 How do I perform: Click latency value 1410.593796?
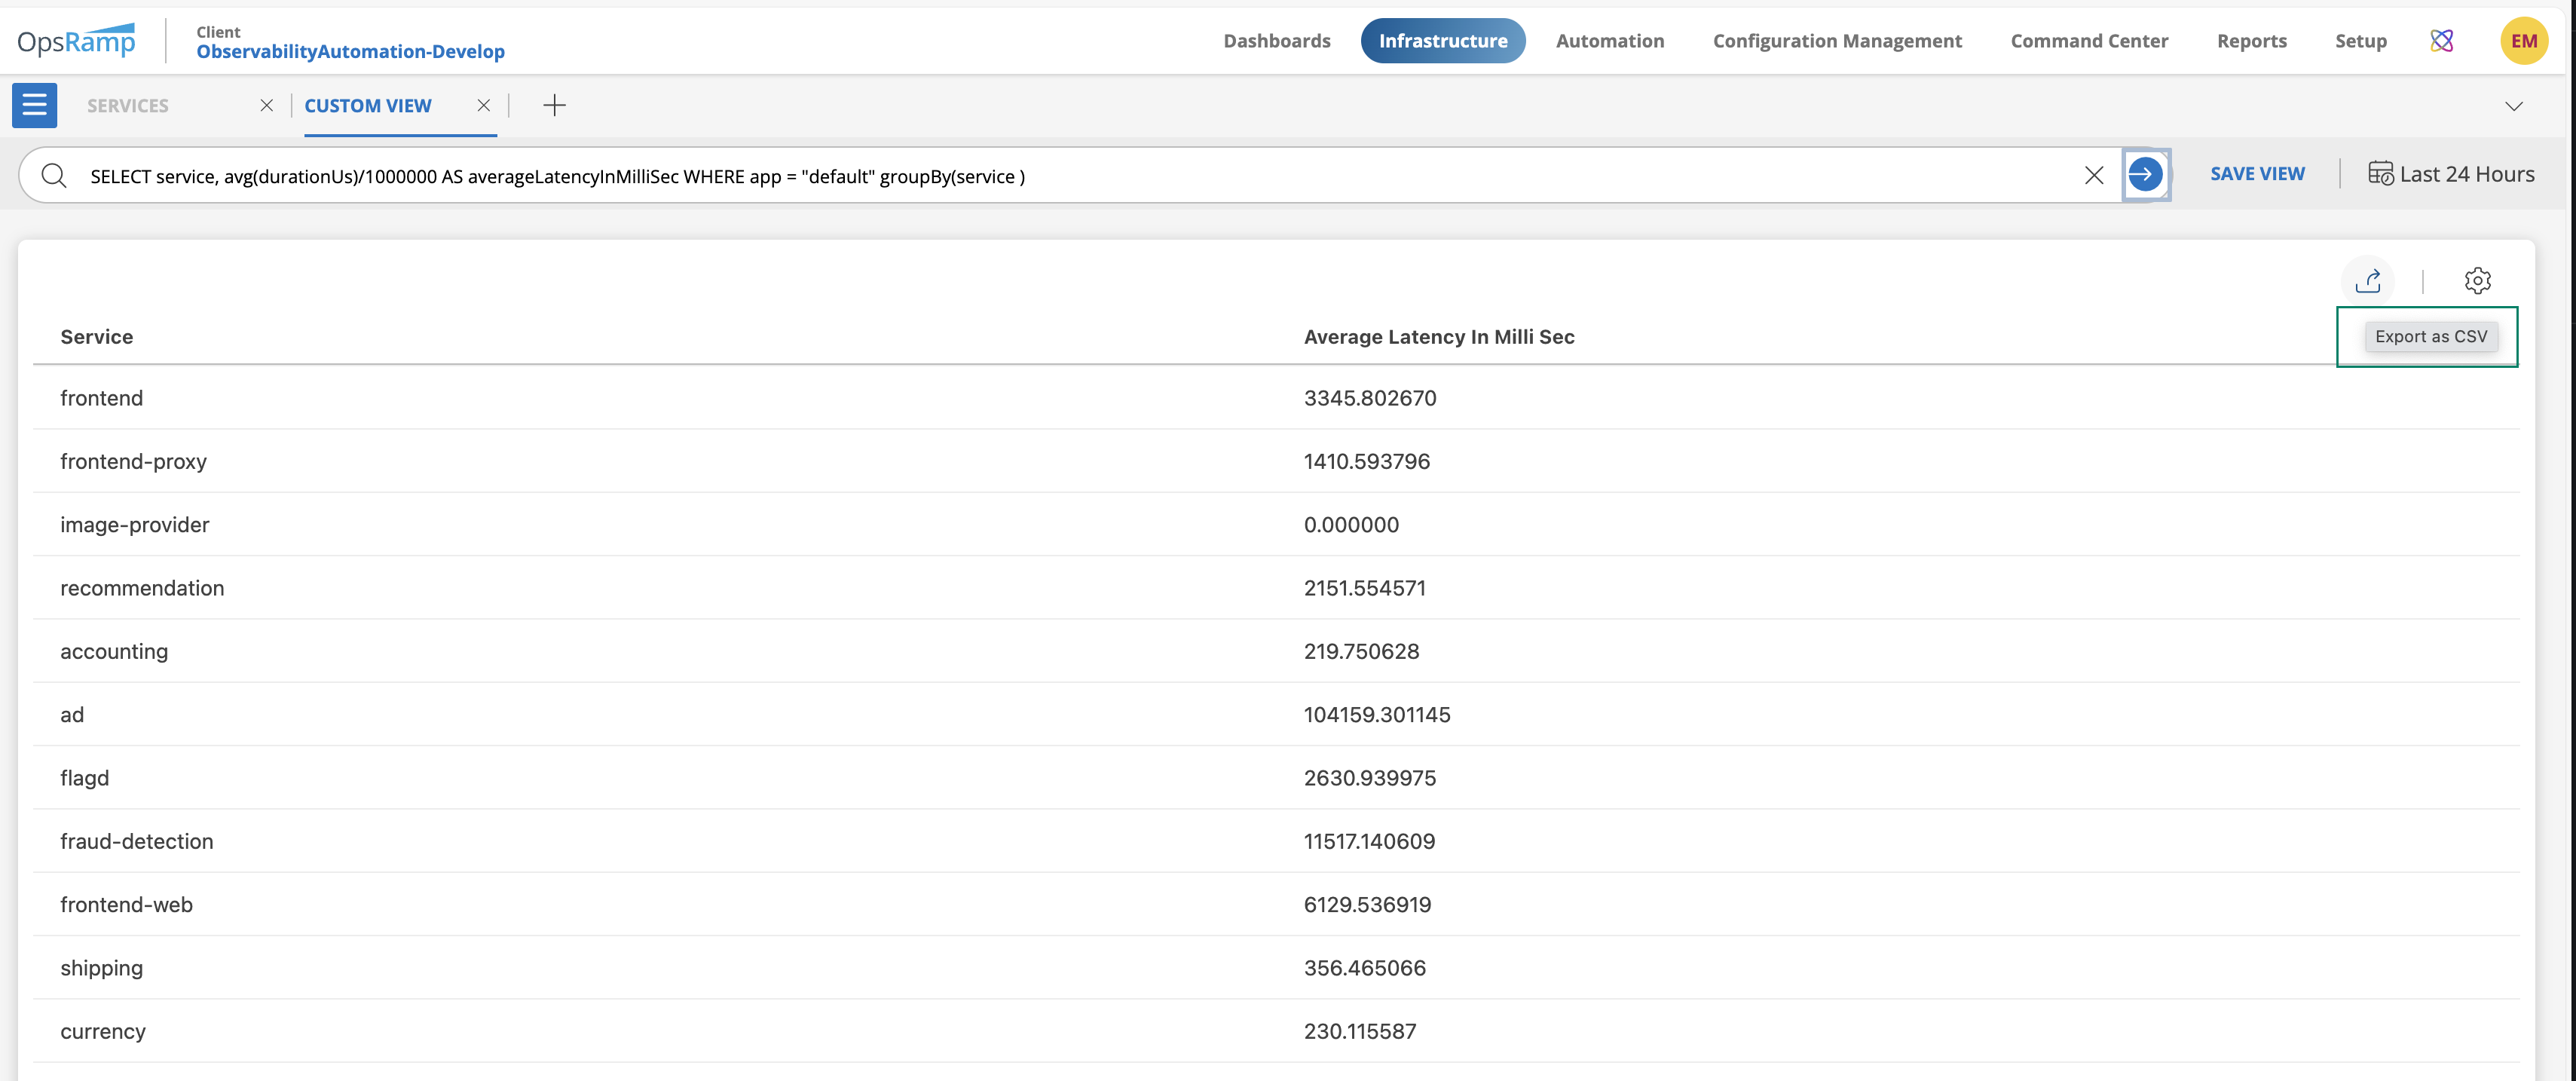1367,461
